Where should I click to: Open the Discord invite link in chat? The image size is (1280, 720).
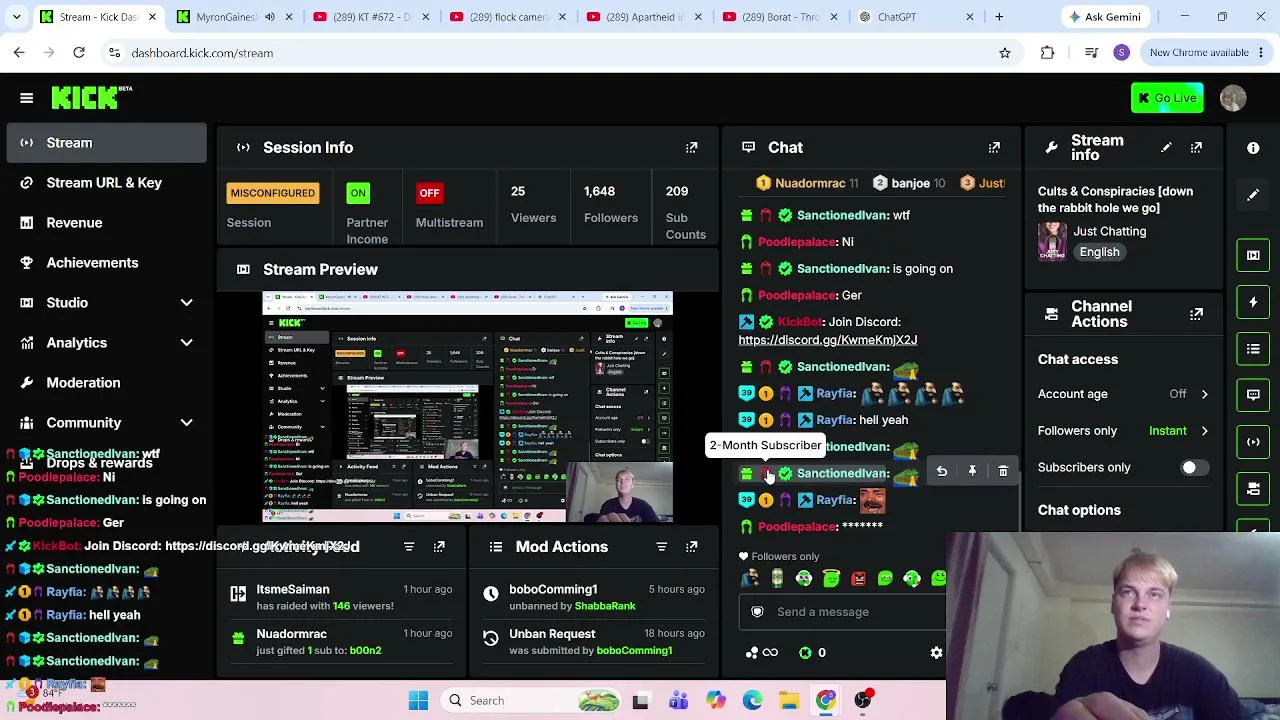[828, 340]
